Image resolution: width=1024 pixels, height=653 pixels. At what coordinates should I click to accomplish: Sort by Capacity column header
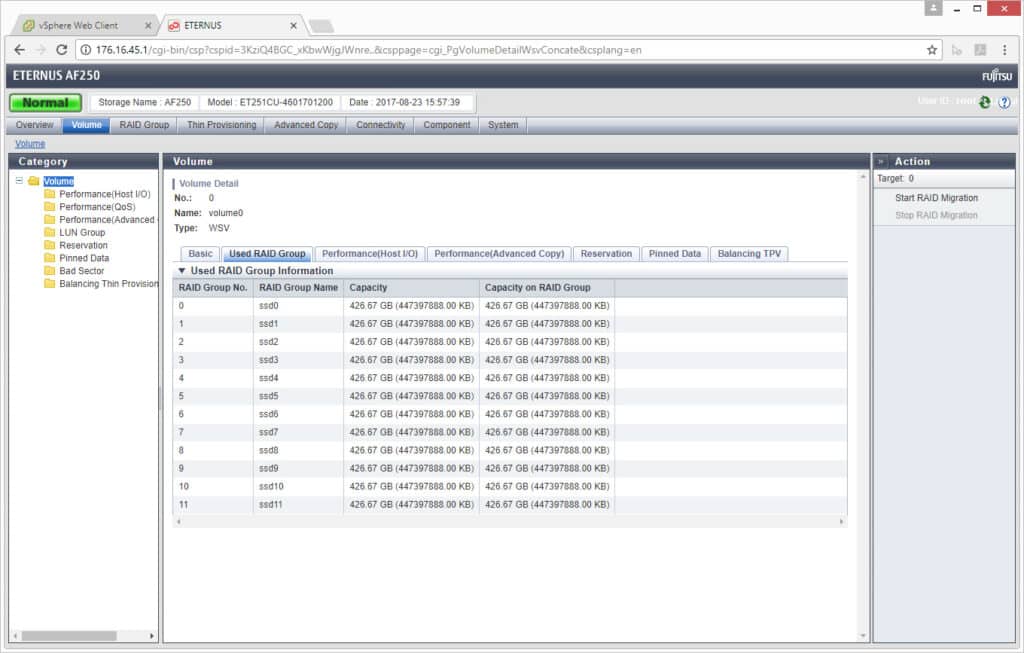[411, 287]
